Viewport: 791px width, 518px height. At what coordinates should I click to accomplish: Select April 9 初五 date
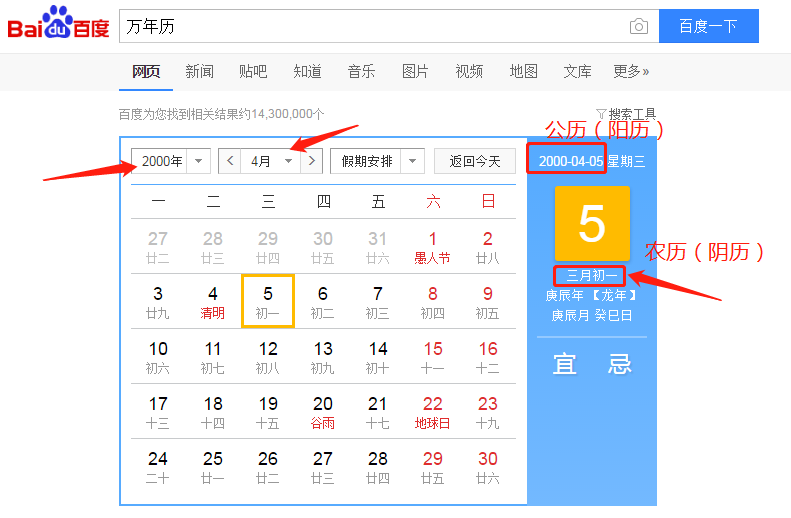[x=487, y=302]
